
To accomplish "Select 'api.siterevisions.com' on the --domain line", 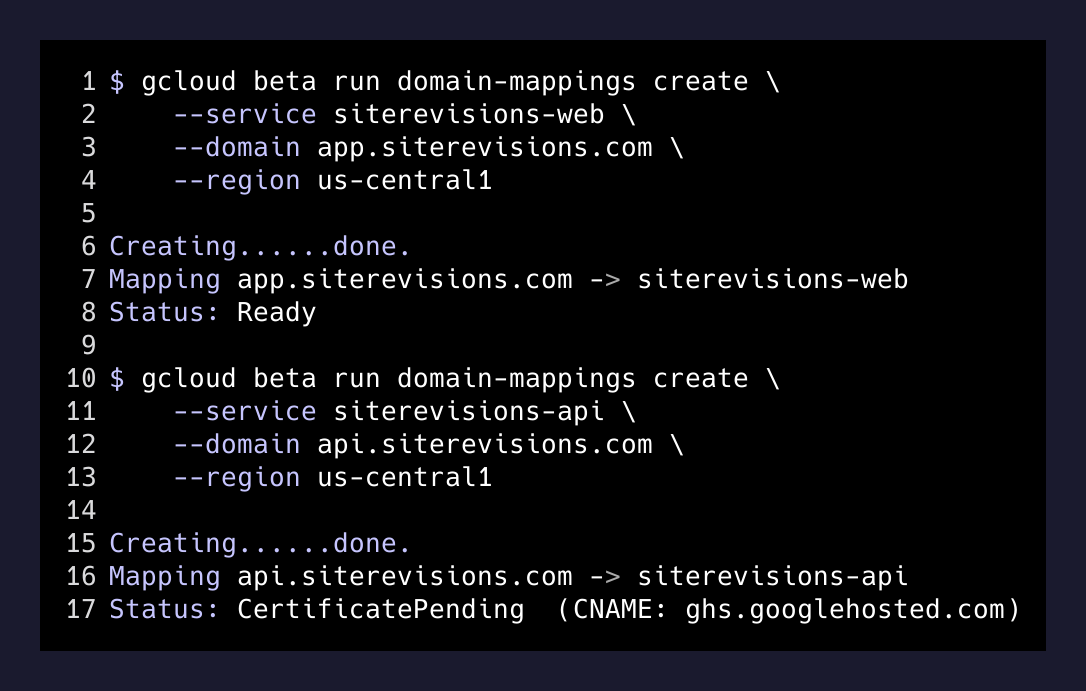I will point(485,445).
